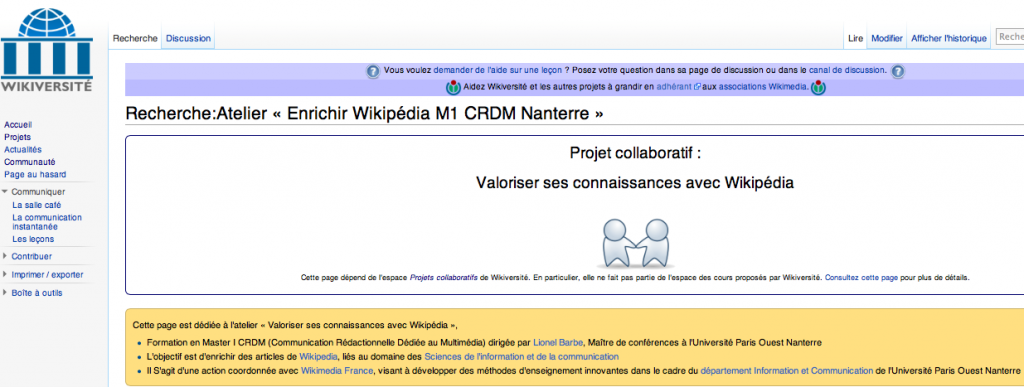Click the Wikimedia logo after 'associations Wikimedia'
Screen dimensions: 1024x387
tap(818, 87)
